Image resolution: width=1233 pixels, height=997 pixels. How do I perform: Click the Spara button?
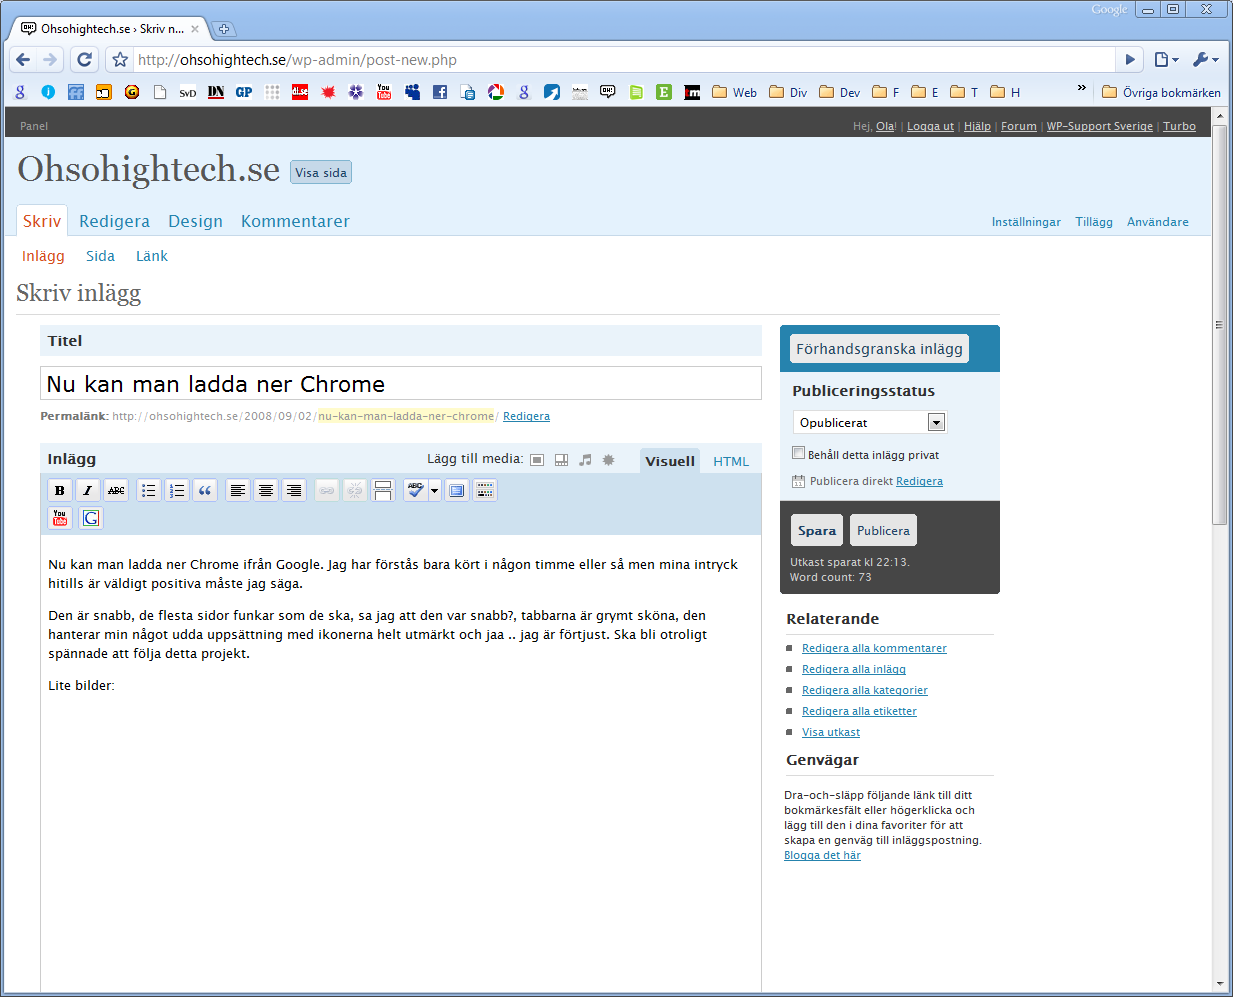tap(817, 530)
